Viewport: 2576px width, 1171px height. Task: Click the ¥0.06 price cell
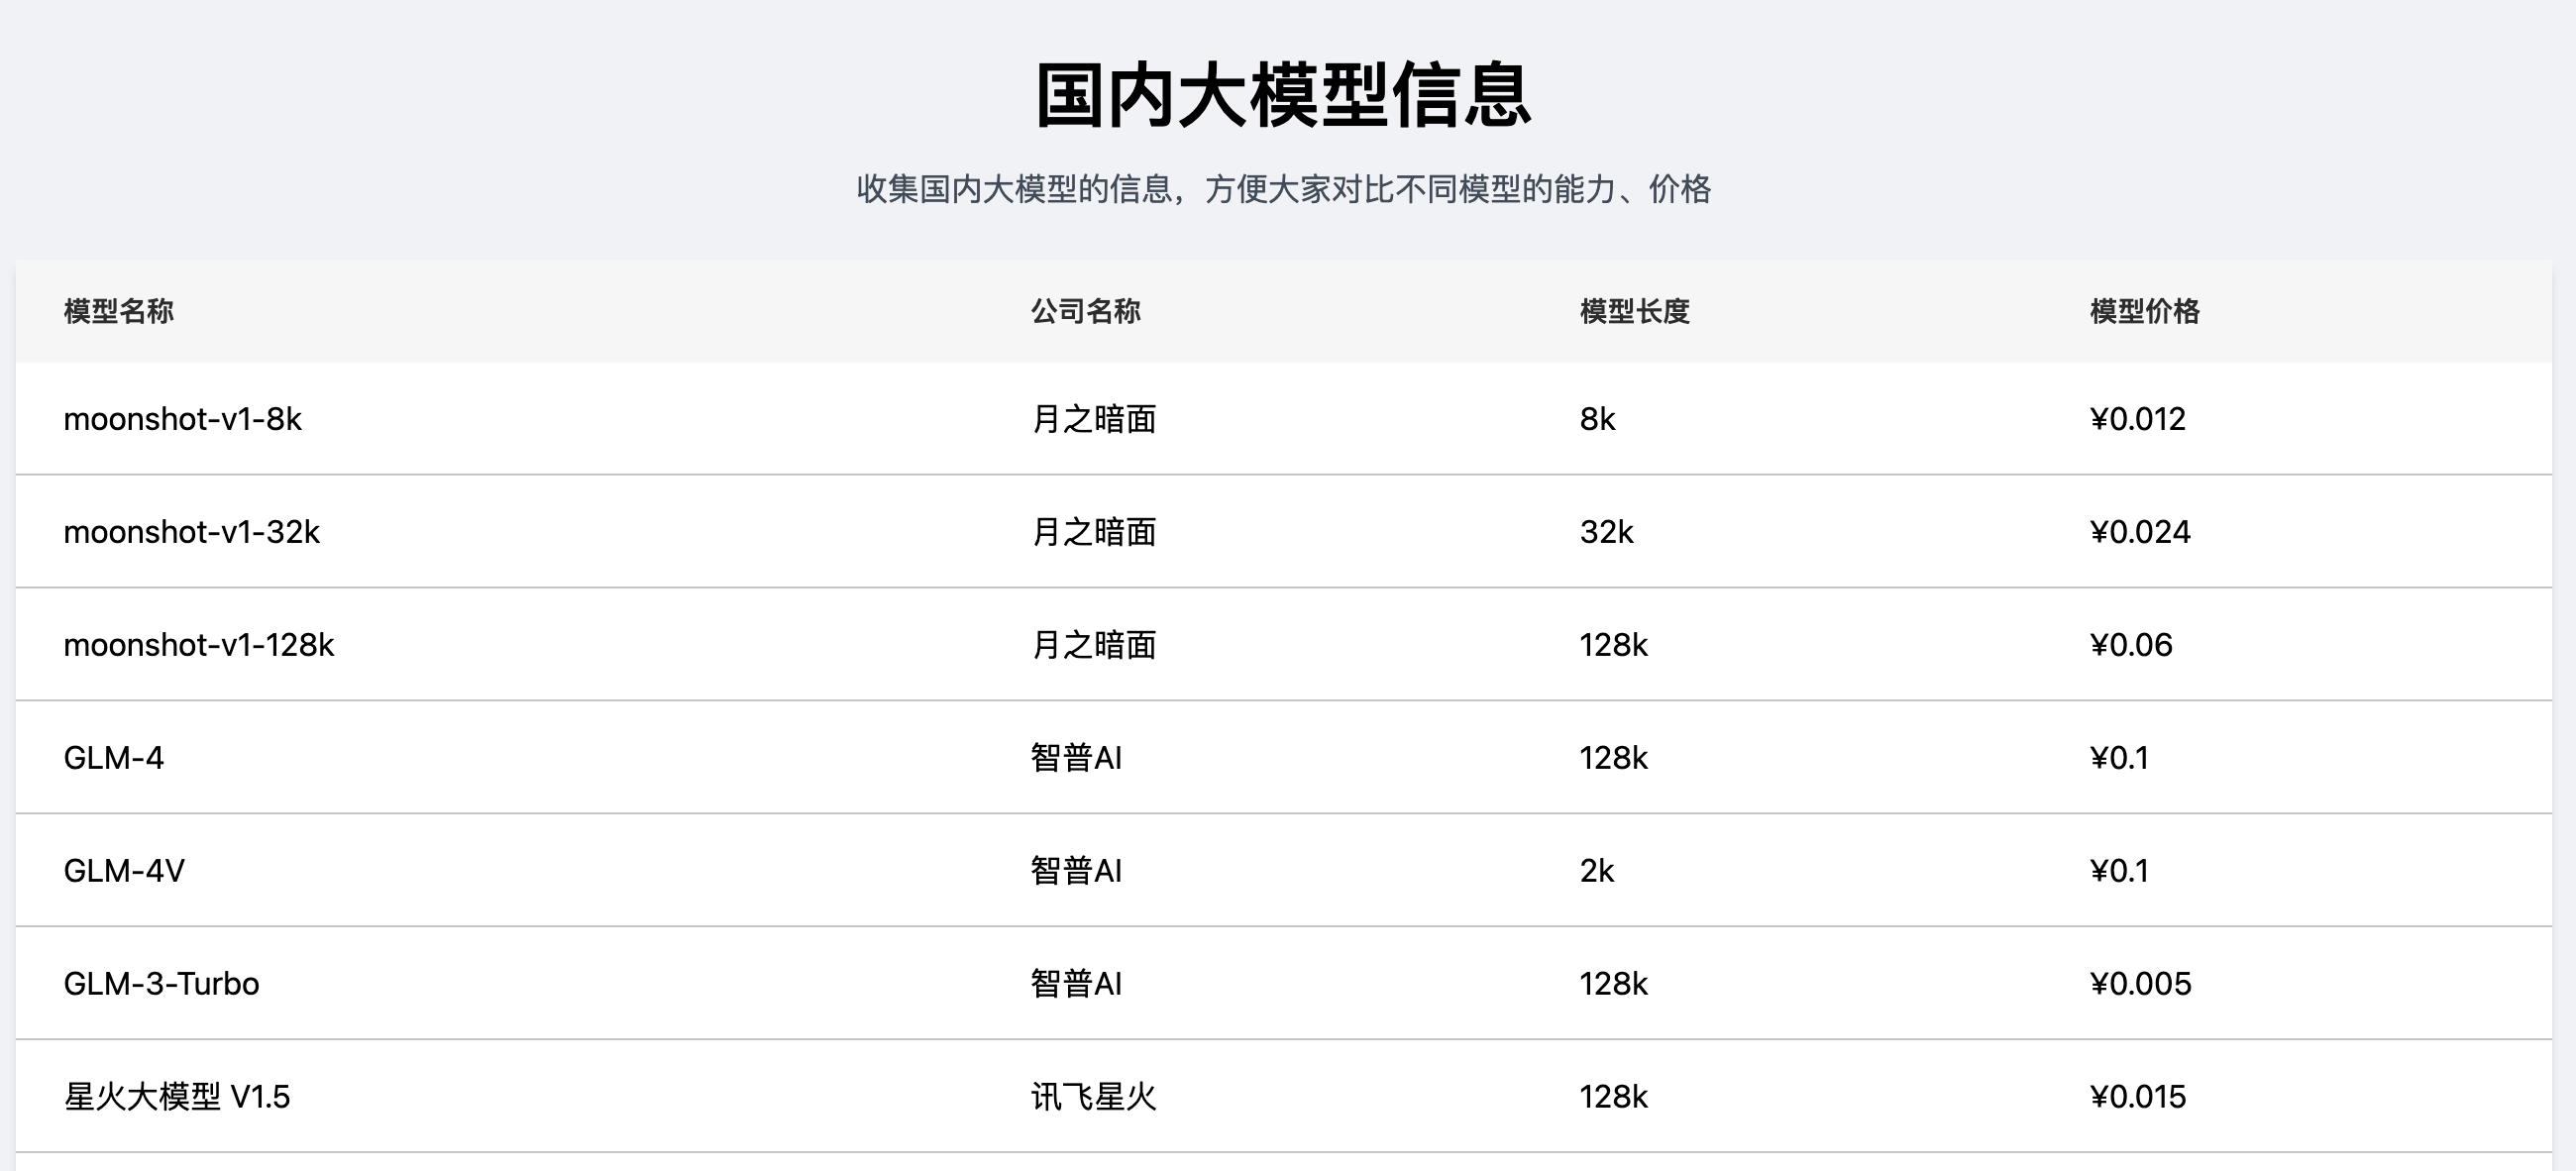(2131, 645)
